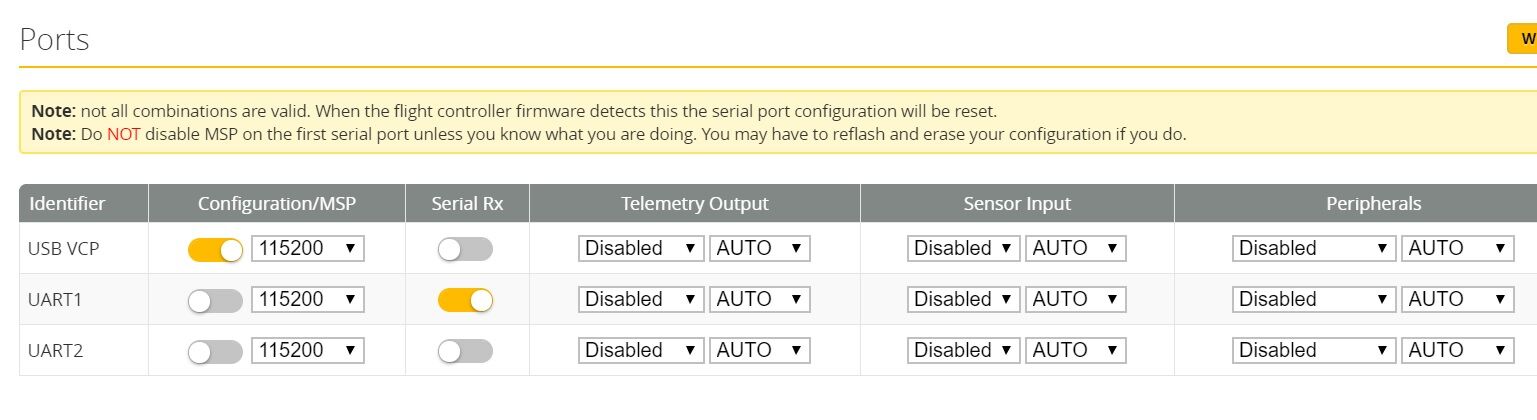Expand UART2 Telemetry Output AUTO baud dropdown
Screen dimensions: 1537x420
pyautogui.click(x=759, y=351)
